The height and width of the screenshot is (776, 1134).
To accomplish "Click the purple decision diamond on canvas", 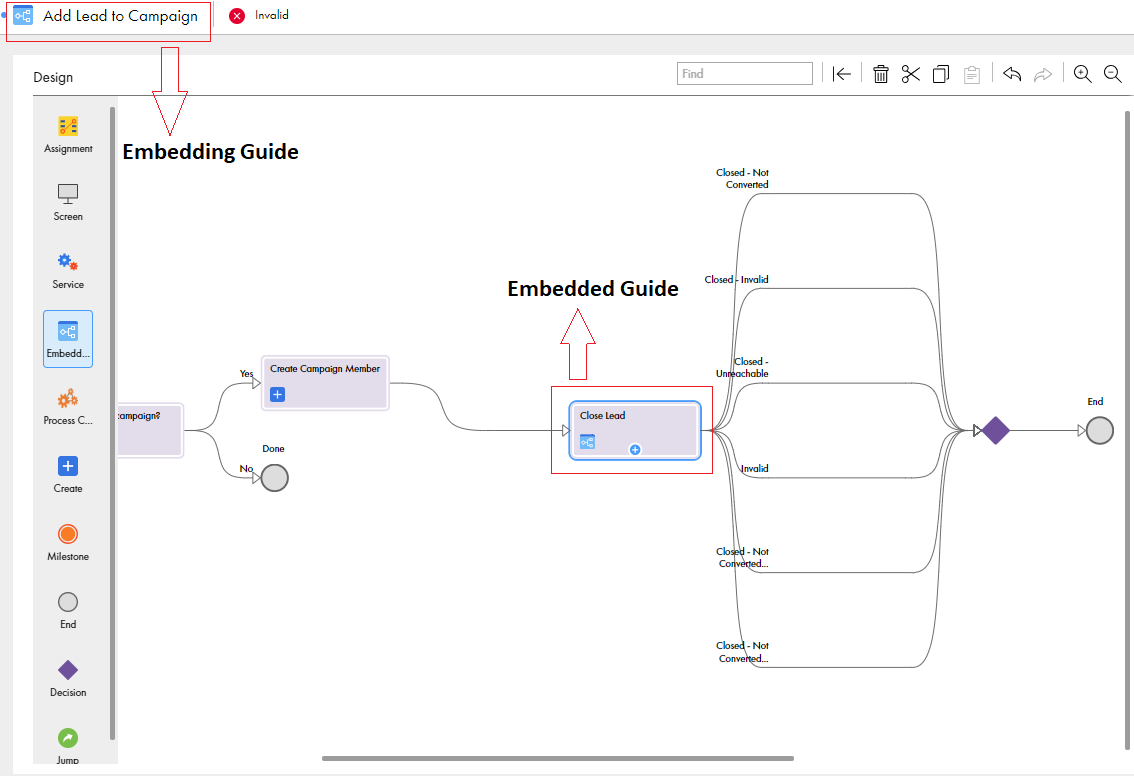I will [996, 431].
